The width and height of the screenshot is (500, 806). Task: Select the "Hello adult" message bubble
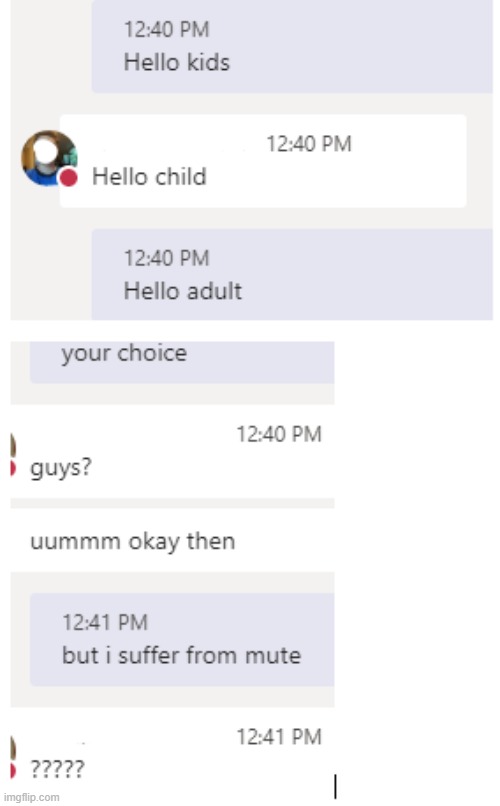coord(292,274)
